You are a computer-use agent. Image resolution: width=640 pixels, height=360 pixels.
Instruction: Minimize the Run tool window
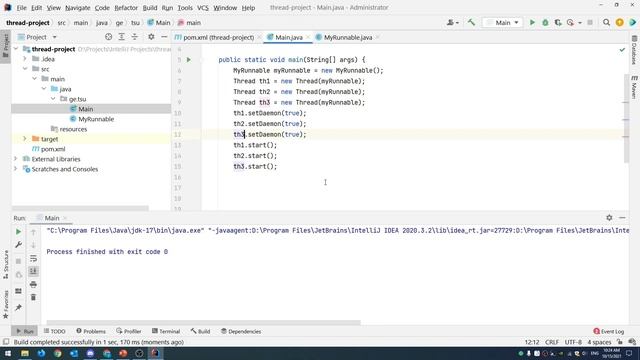[622, 218]
